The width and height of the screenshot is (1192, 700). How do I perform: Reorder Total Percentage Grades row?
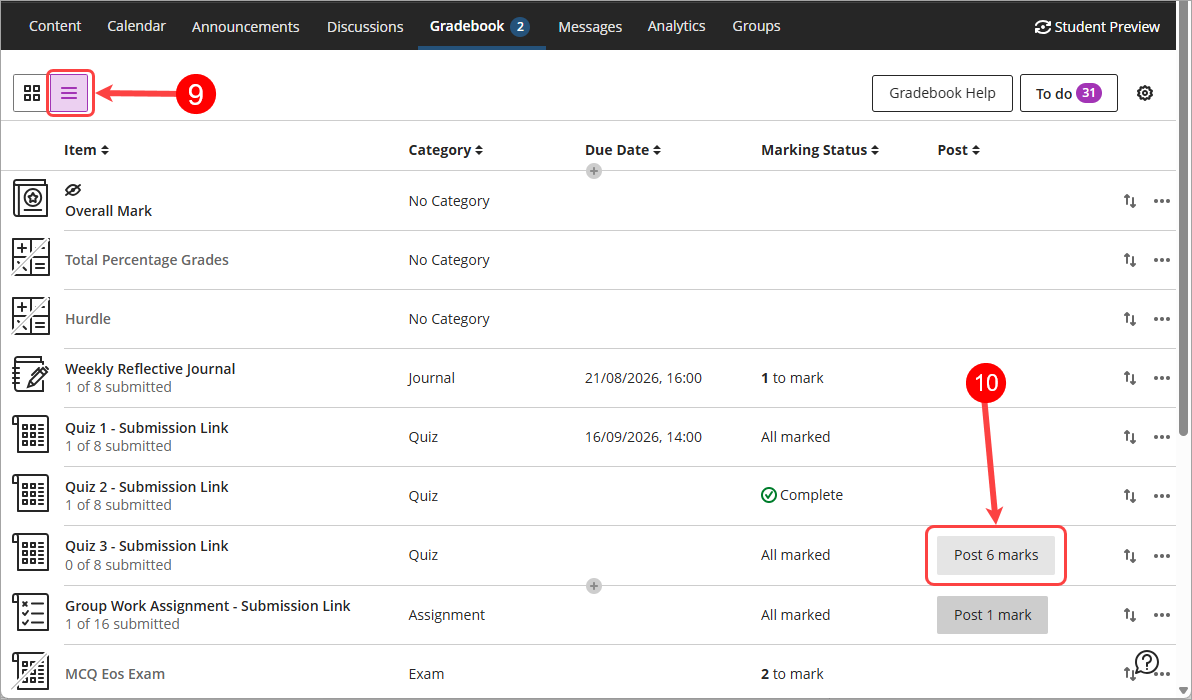tap(1130, 260)
